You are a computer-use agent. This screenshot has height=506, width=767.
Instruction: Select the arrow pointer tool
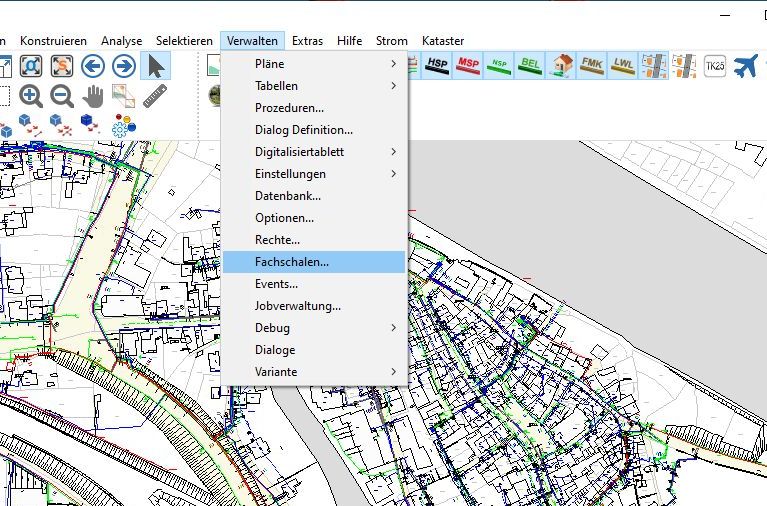tap(155, 67)
